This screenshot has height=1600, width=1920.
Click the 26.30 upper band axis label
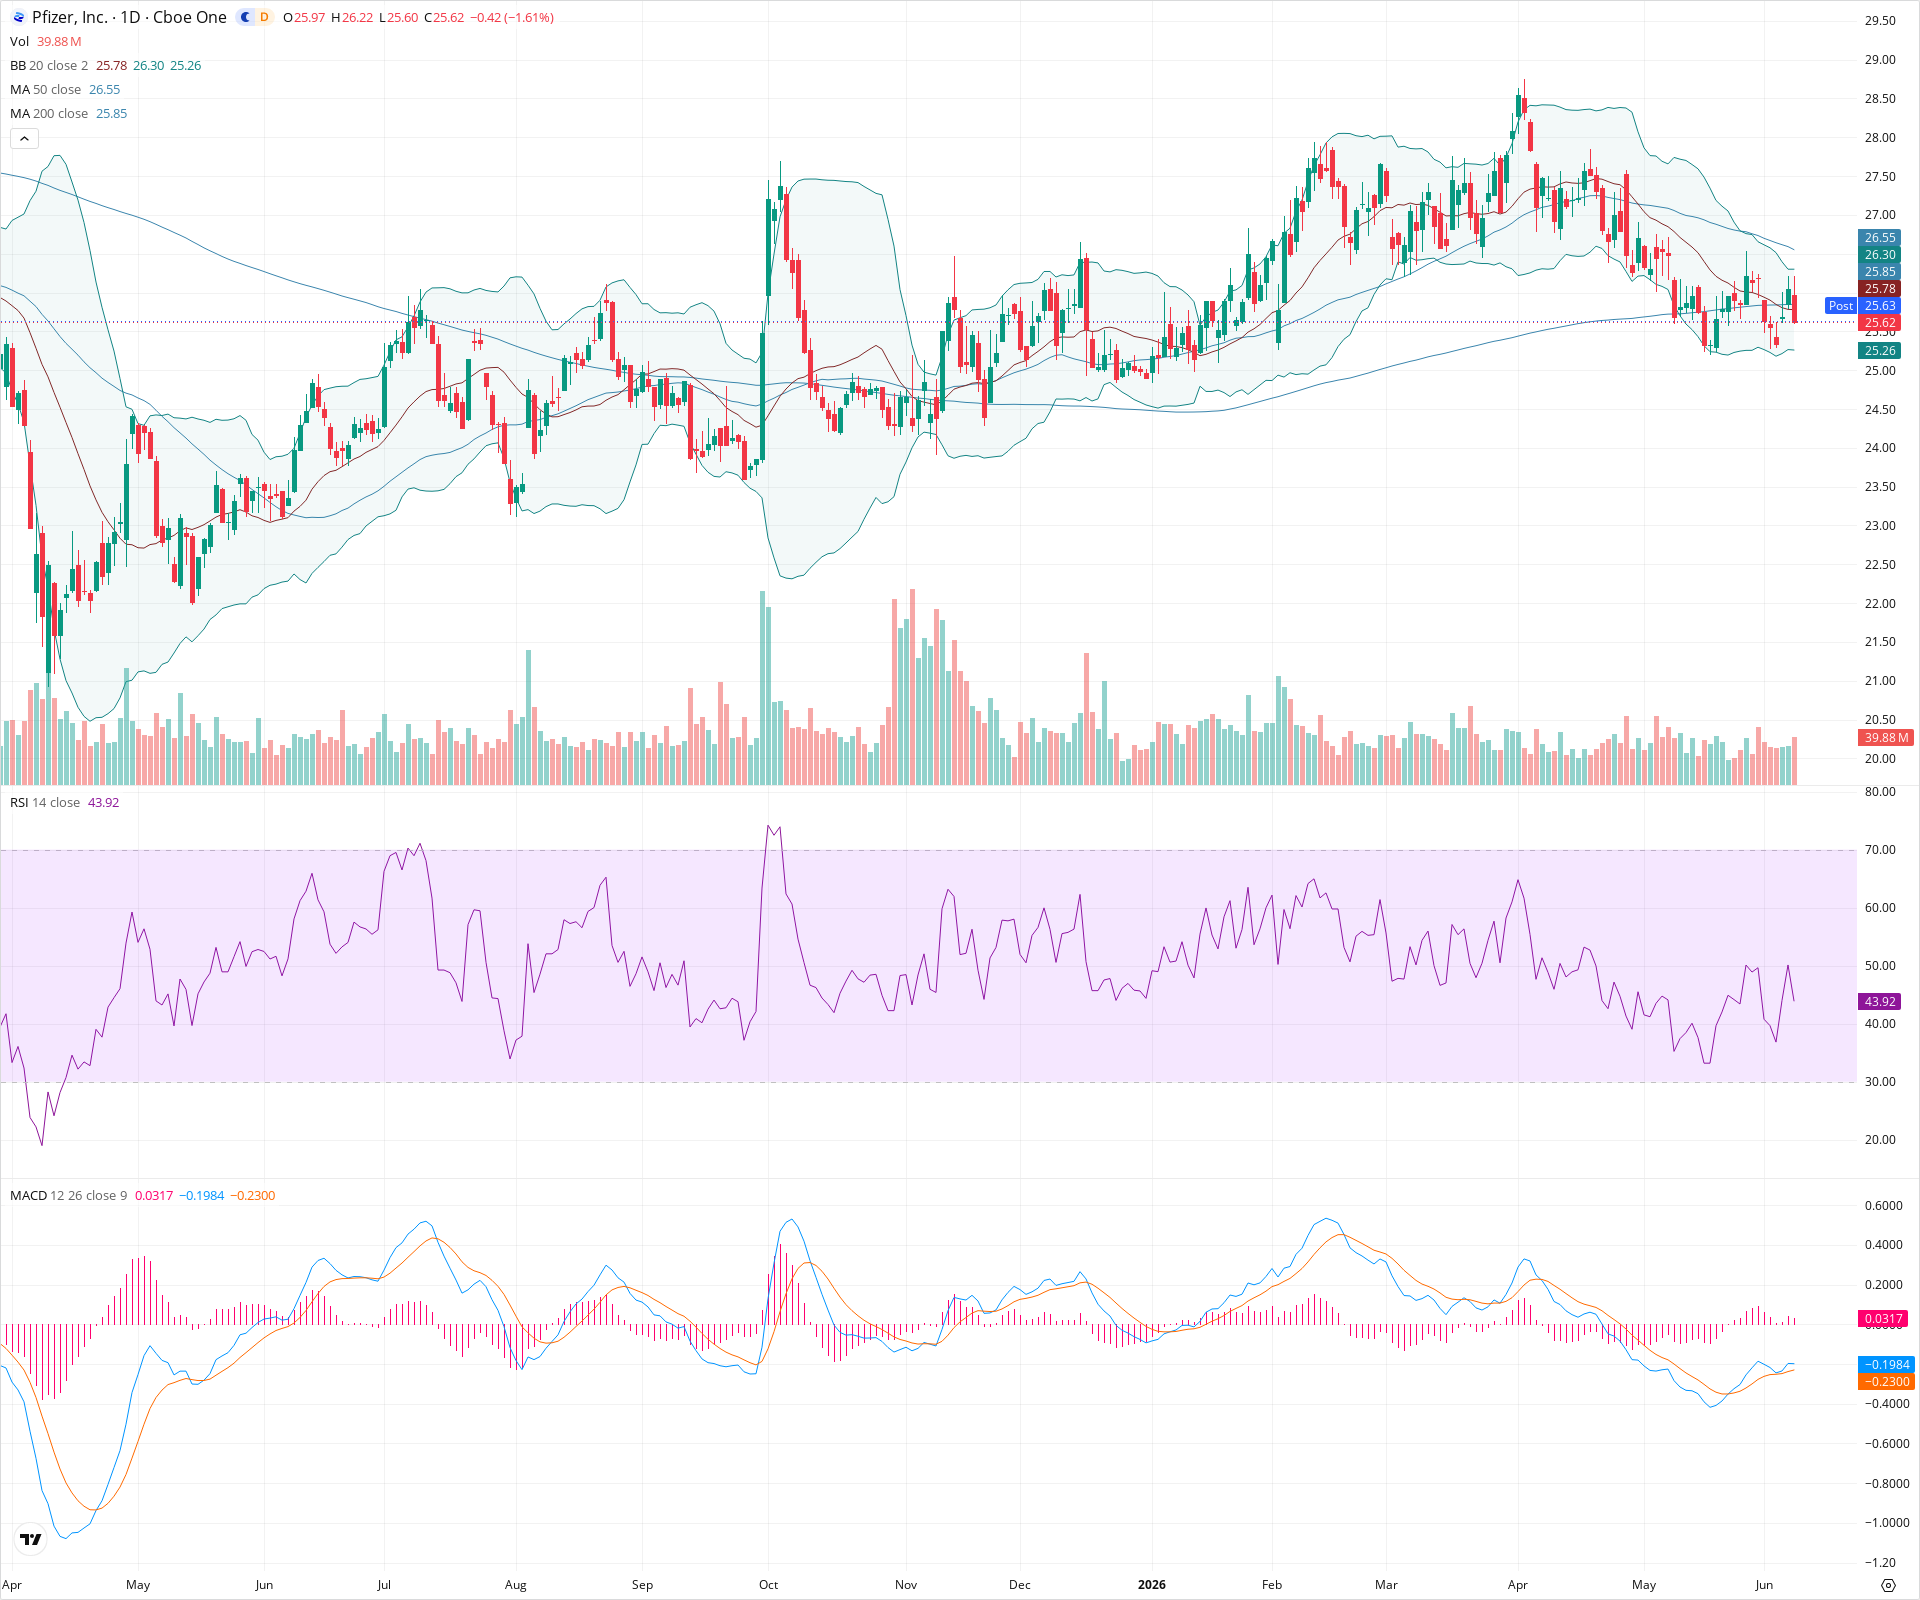click(x=1880, y=255)
